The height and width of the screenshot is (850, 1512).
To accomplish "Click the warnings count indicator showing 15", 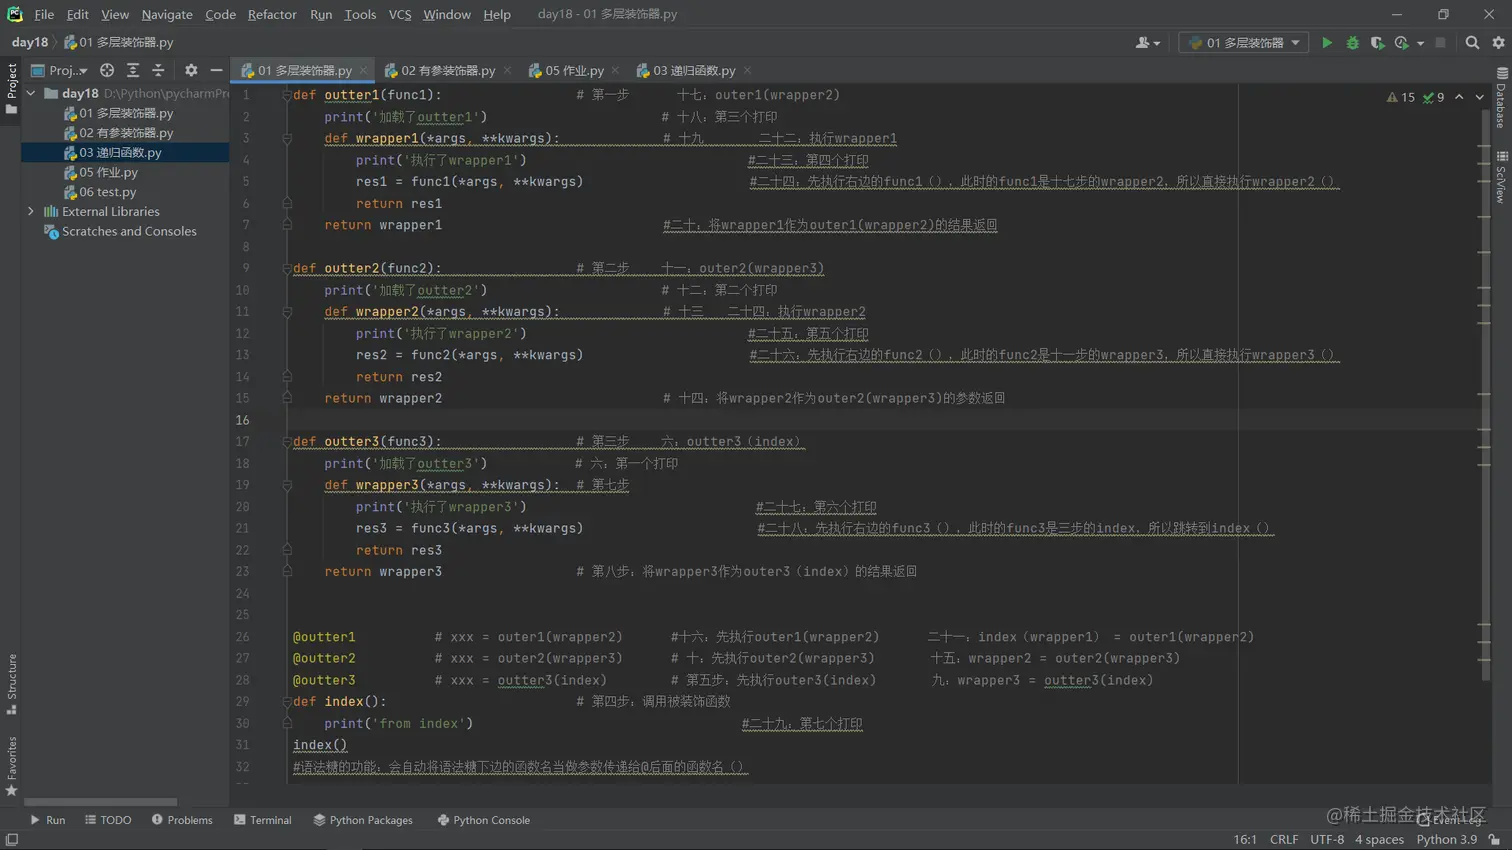I will [x=1401, y=97].
